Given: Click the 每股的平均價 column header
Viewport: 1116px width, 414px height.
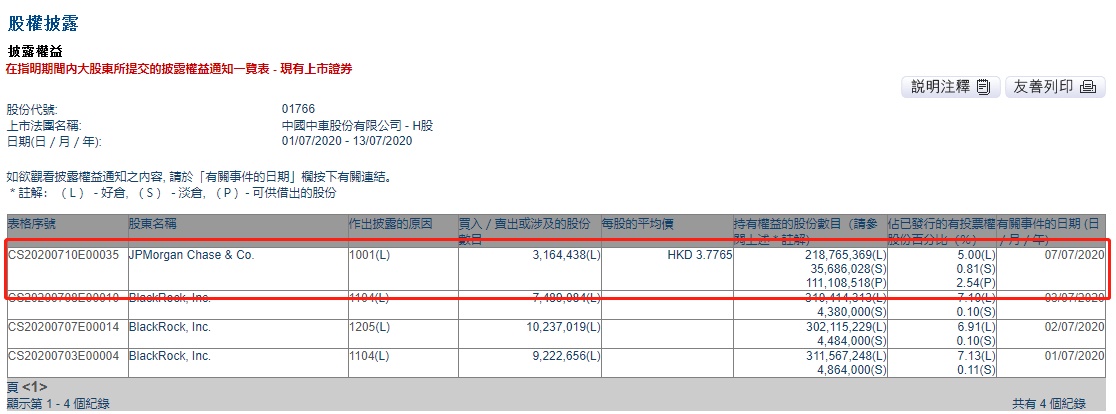Looking at the screenshot, I should tap(637, 225).
